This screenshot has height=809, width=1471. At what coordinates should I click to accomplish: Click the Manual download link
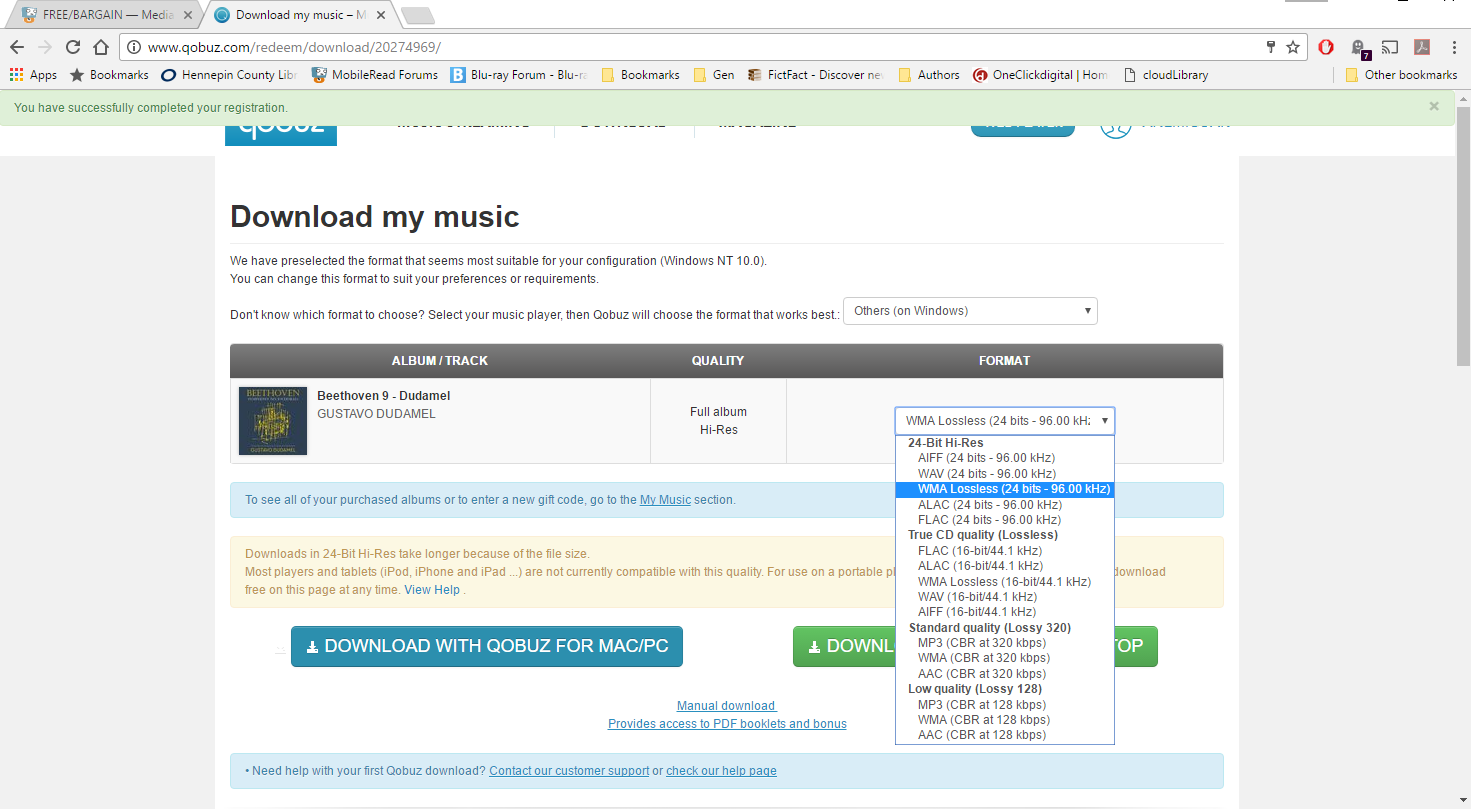click(x=726, y=706)
